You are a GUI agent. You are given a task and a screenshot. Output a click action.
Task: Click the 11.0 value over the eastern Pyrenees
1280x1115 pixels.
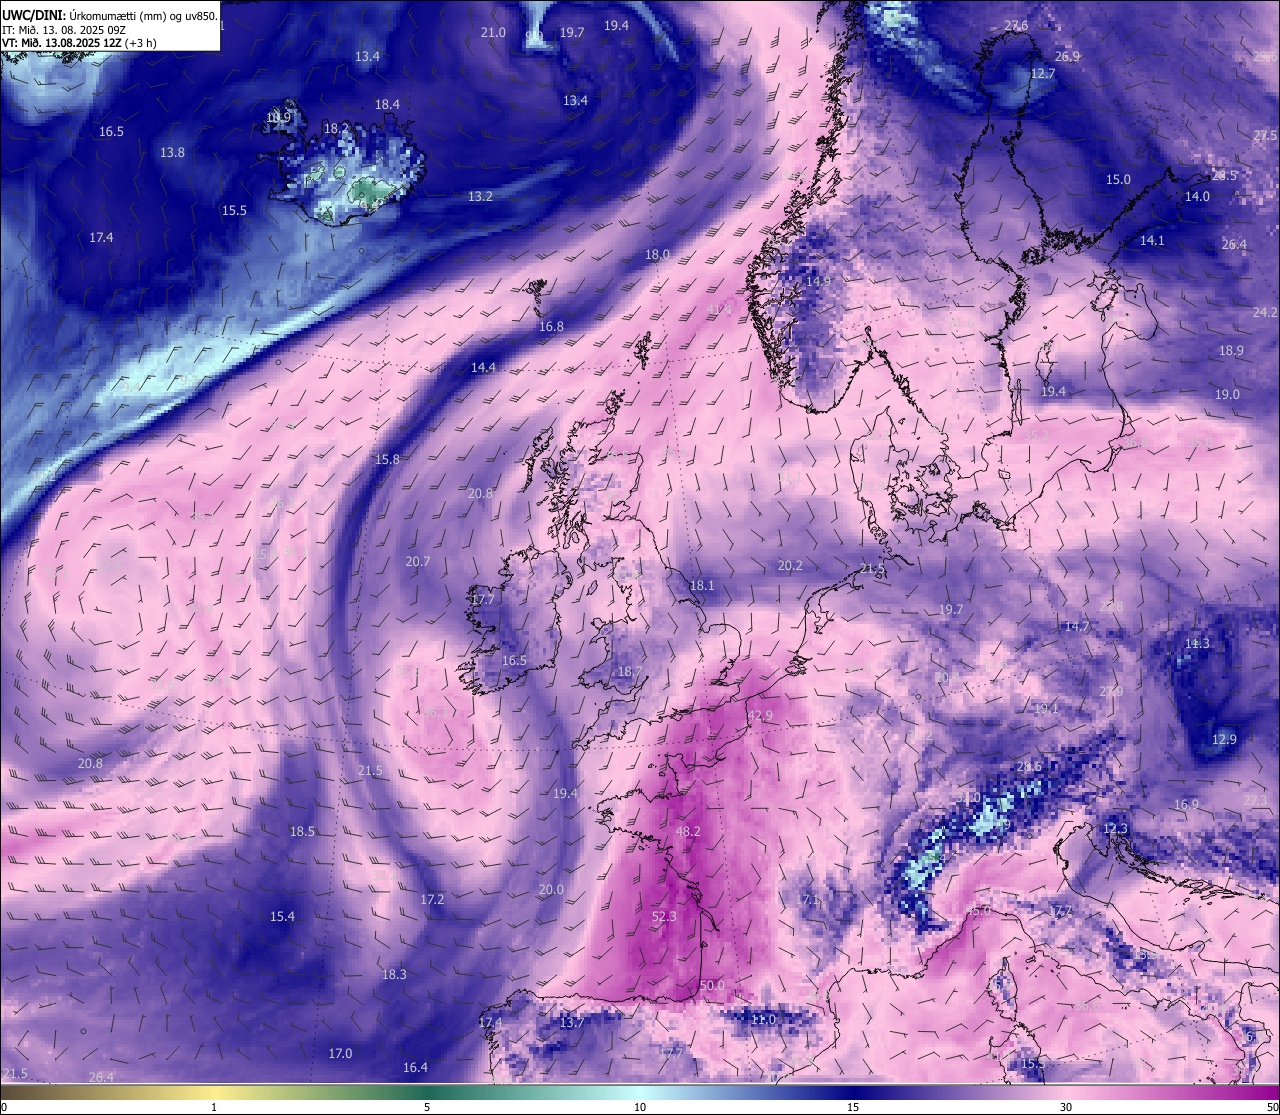click(x=763, y=1019)
